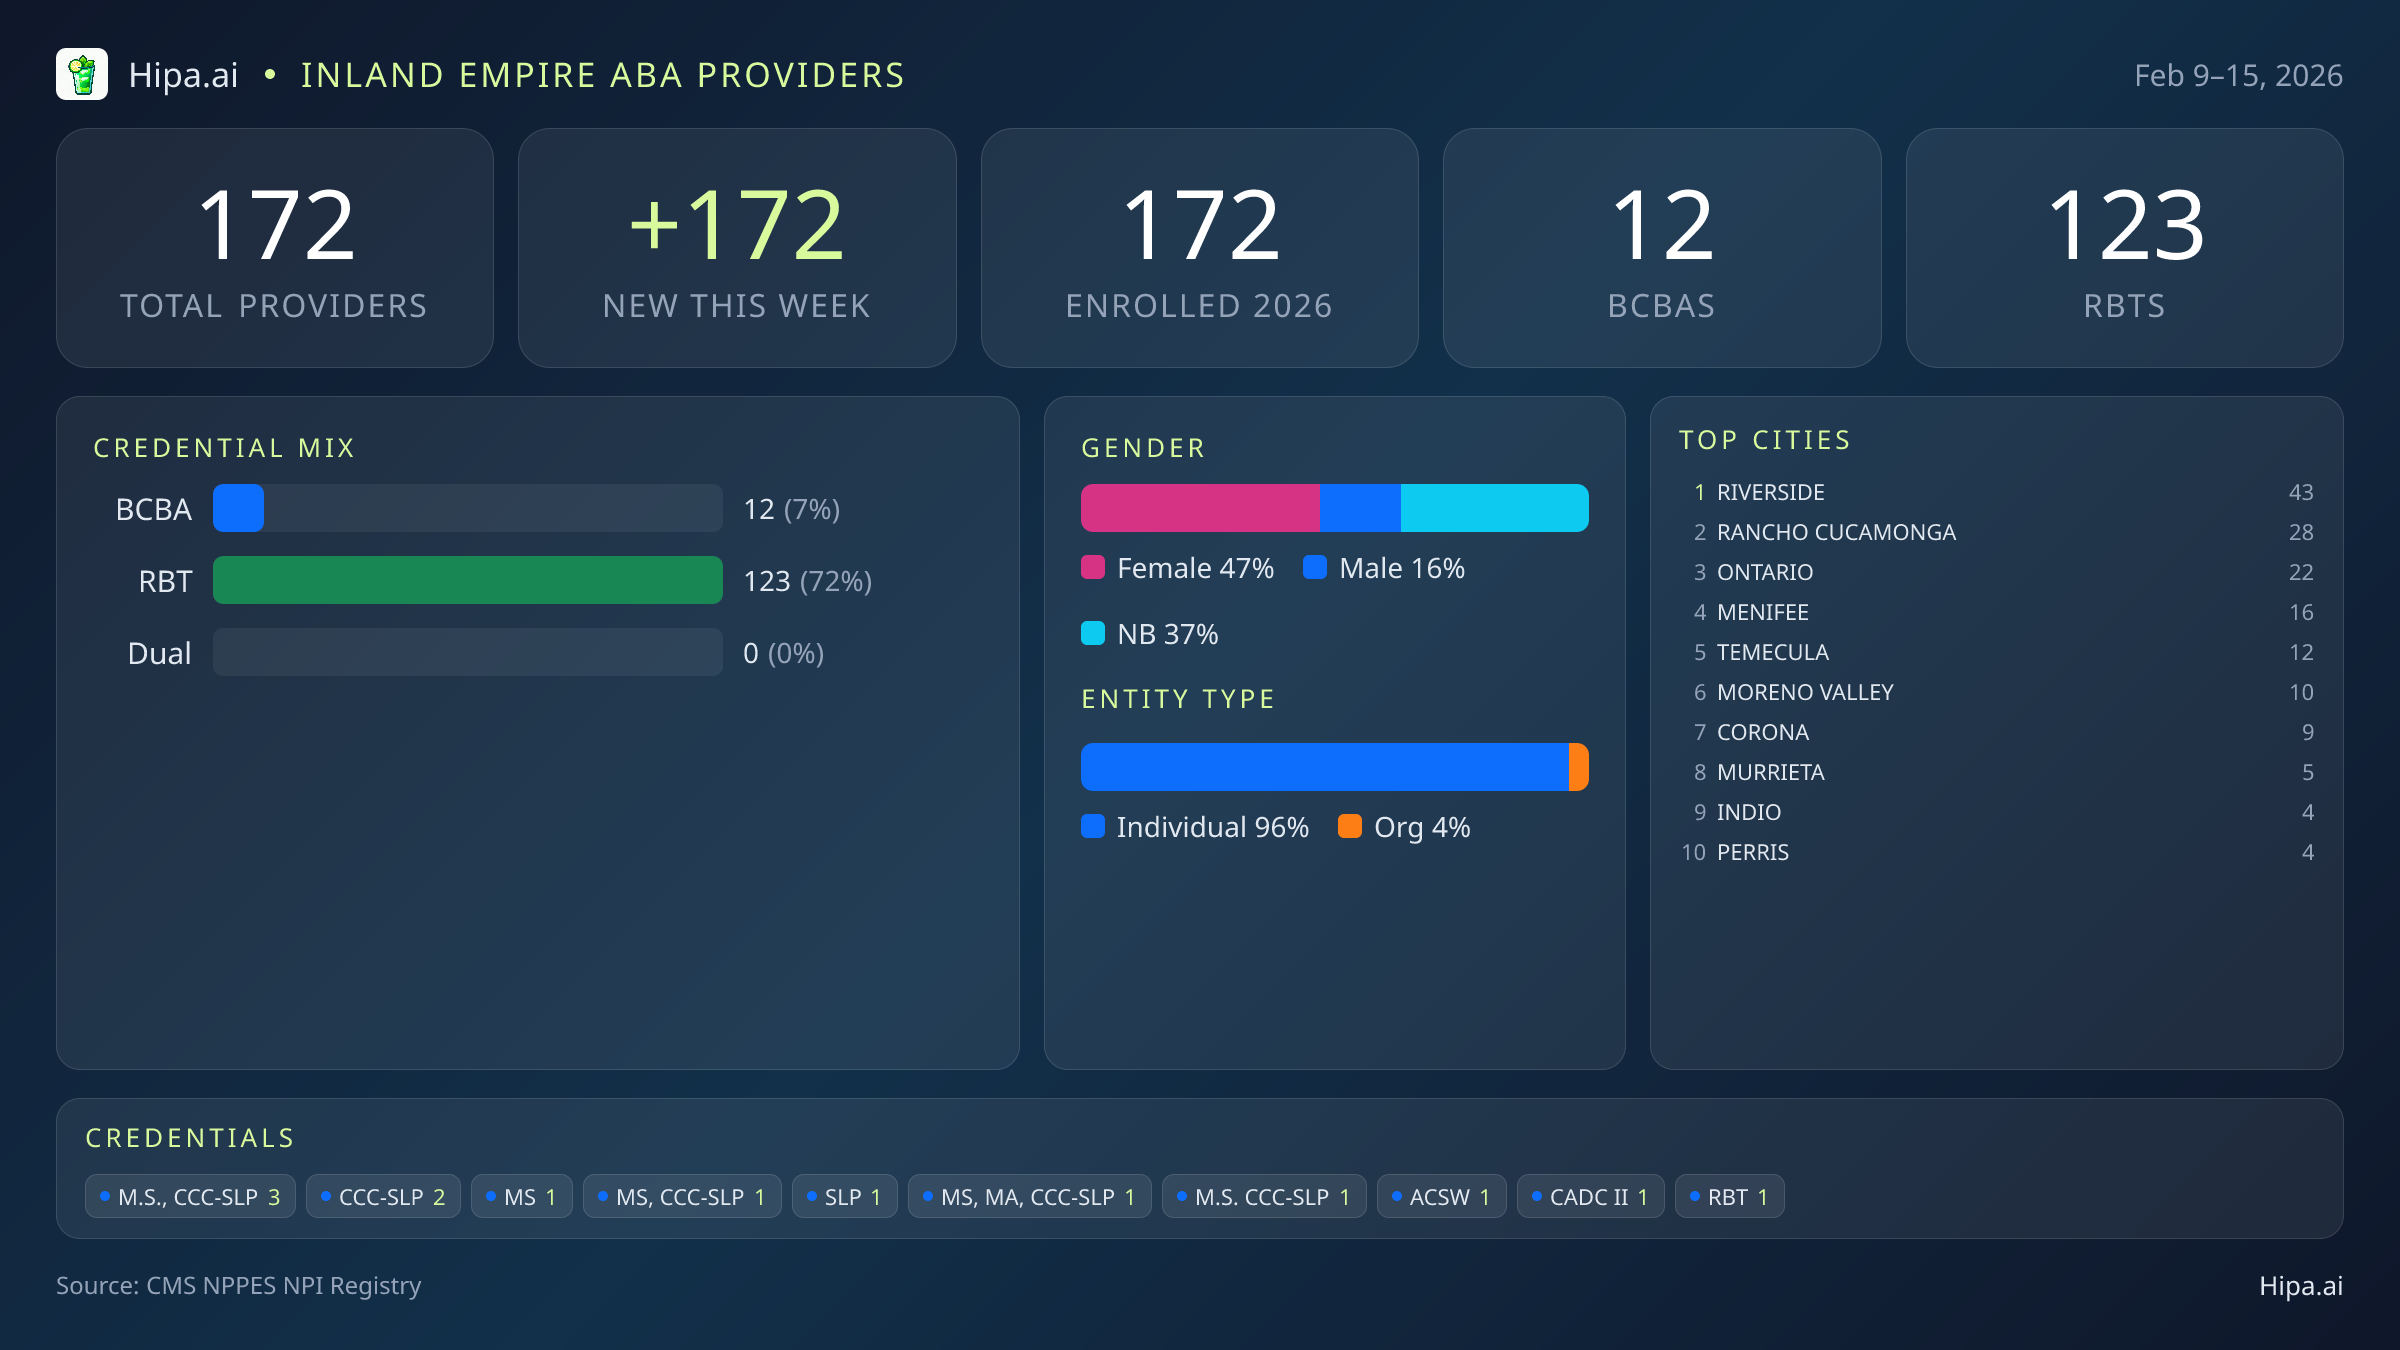Select the Total Providers stat card
The image size is (2400, 1350).
(x=275, y=247)
